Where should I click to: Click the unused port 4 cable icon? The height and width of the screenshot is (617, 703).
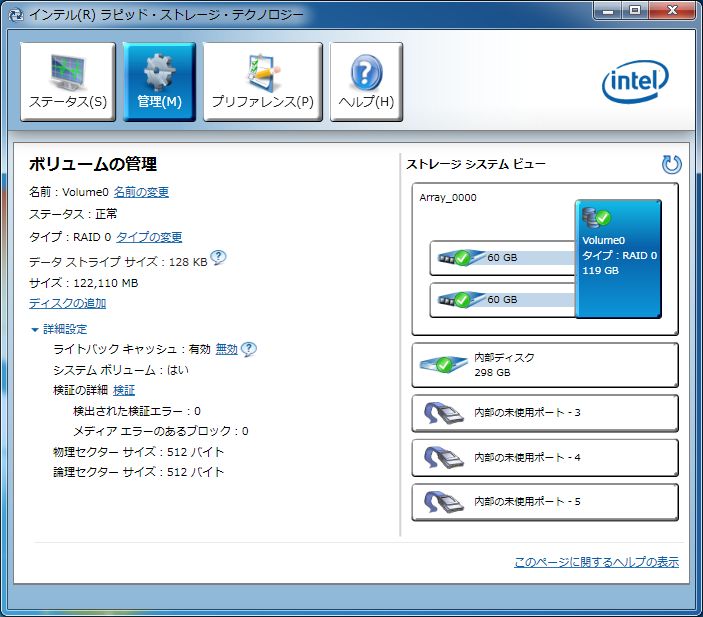pos(443,457)
